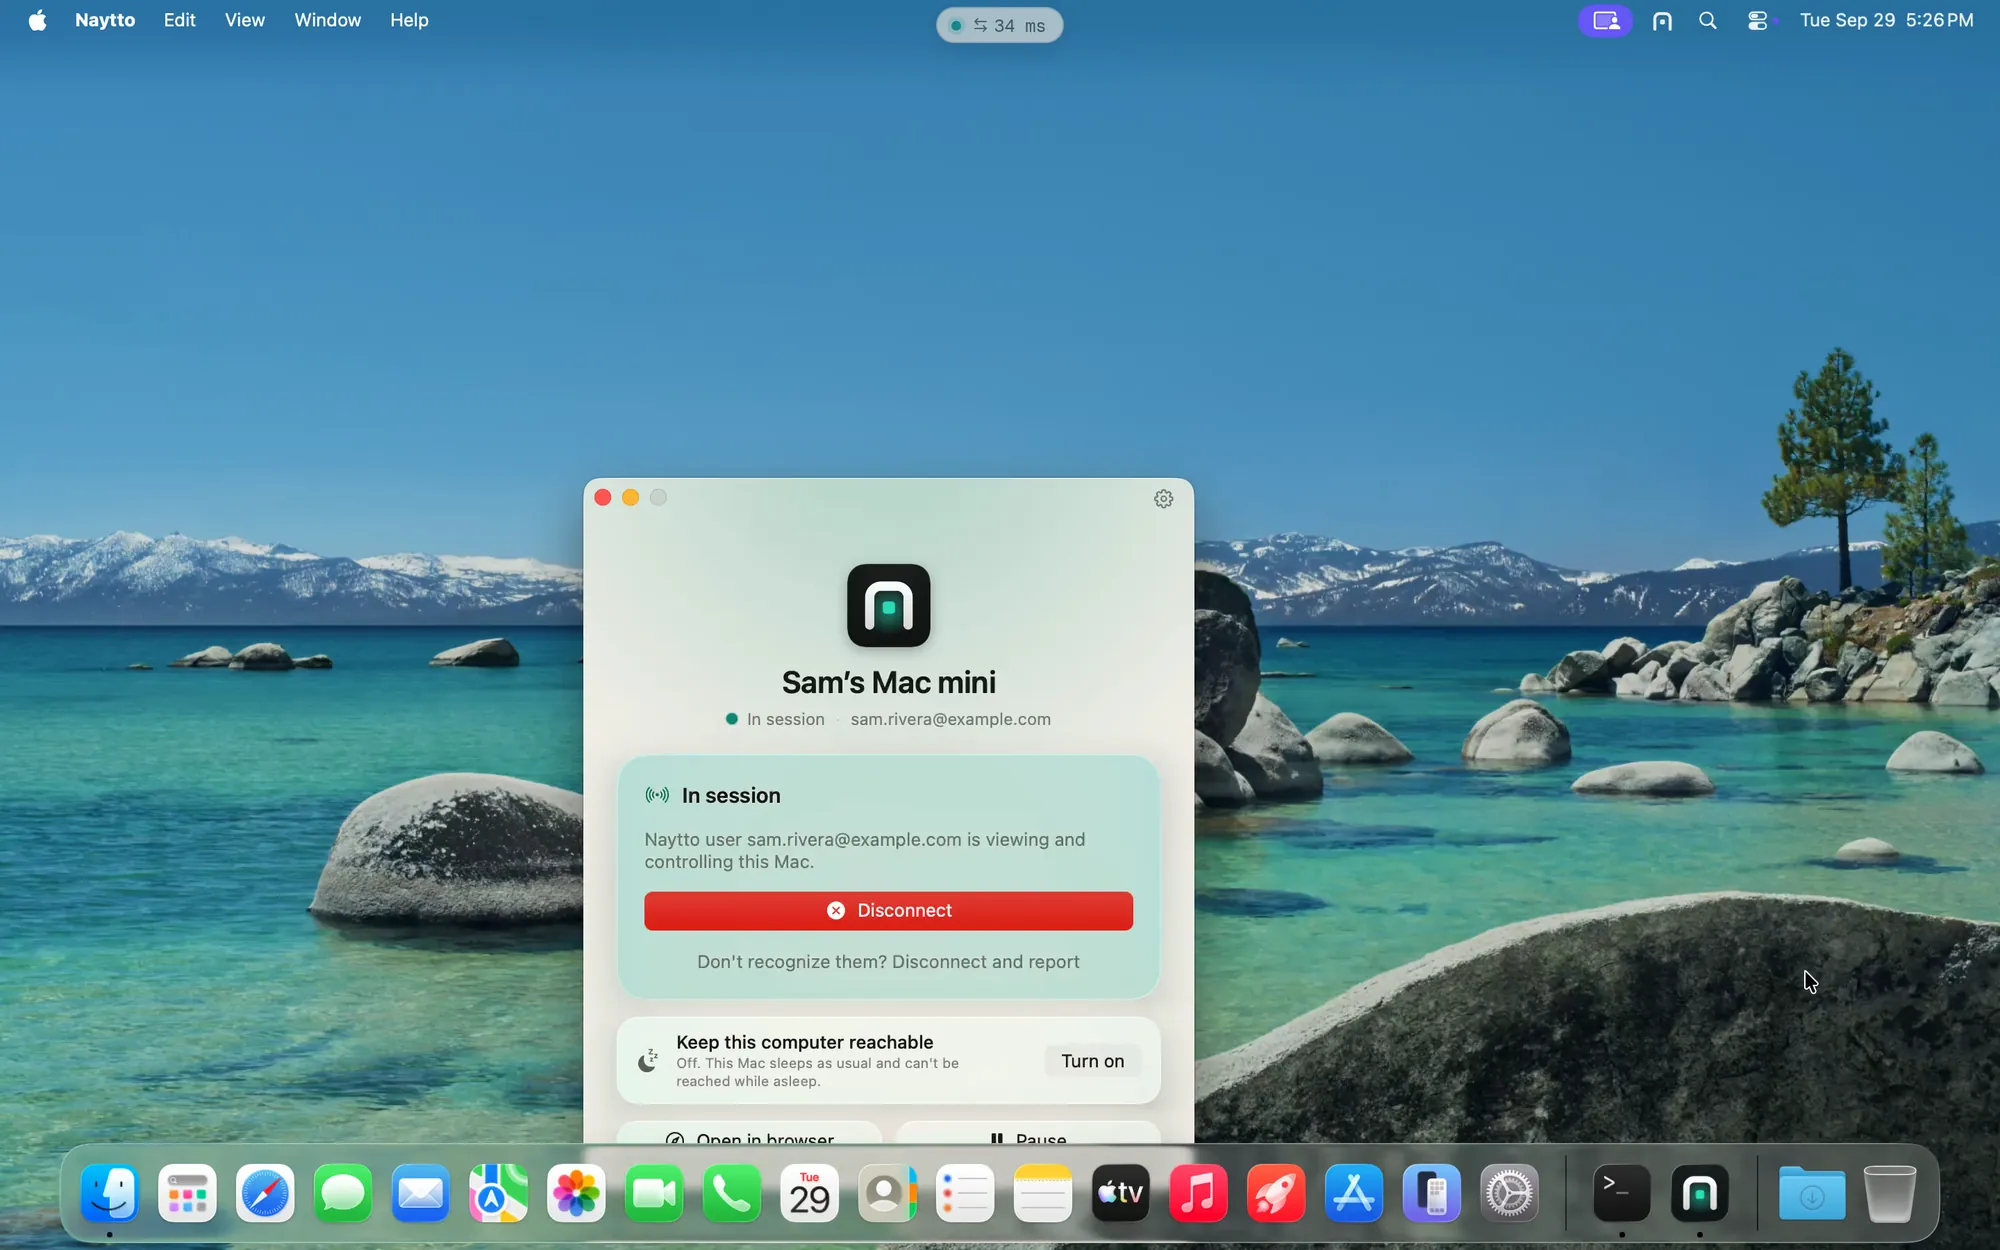Image resolution: width=2000 pixels, height=1250 pixels.
Task: Open Spotlight search in menu bar
Action: (x=1708, y=21)
